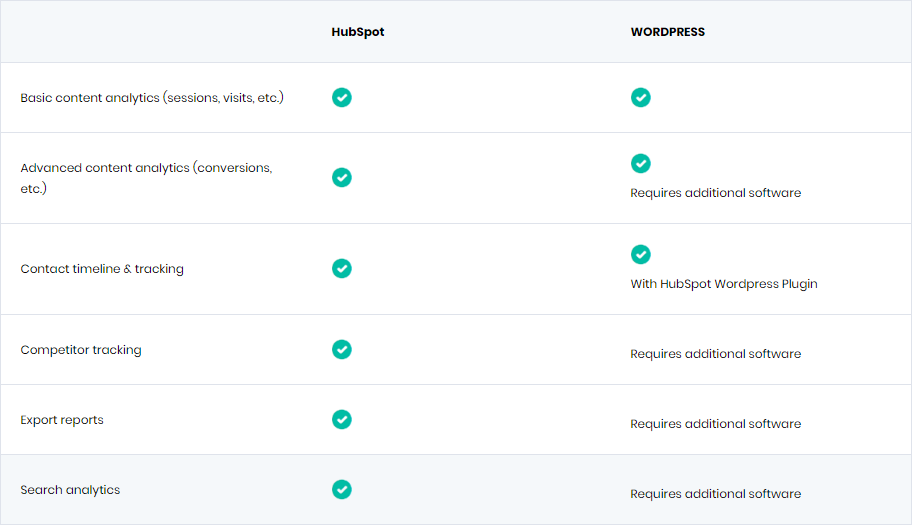Click the Competitor tracking row label
The width and height of the screenshot is (912, 525).
(81, 350)
